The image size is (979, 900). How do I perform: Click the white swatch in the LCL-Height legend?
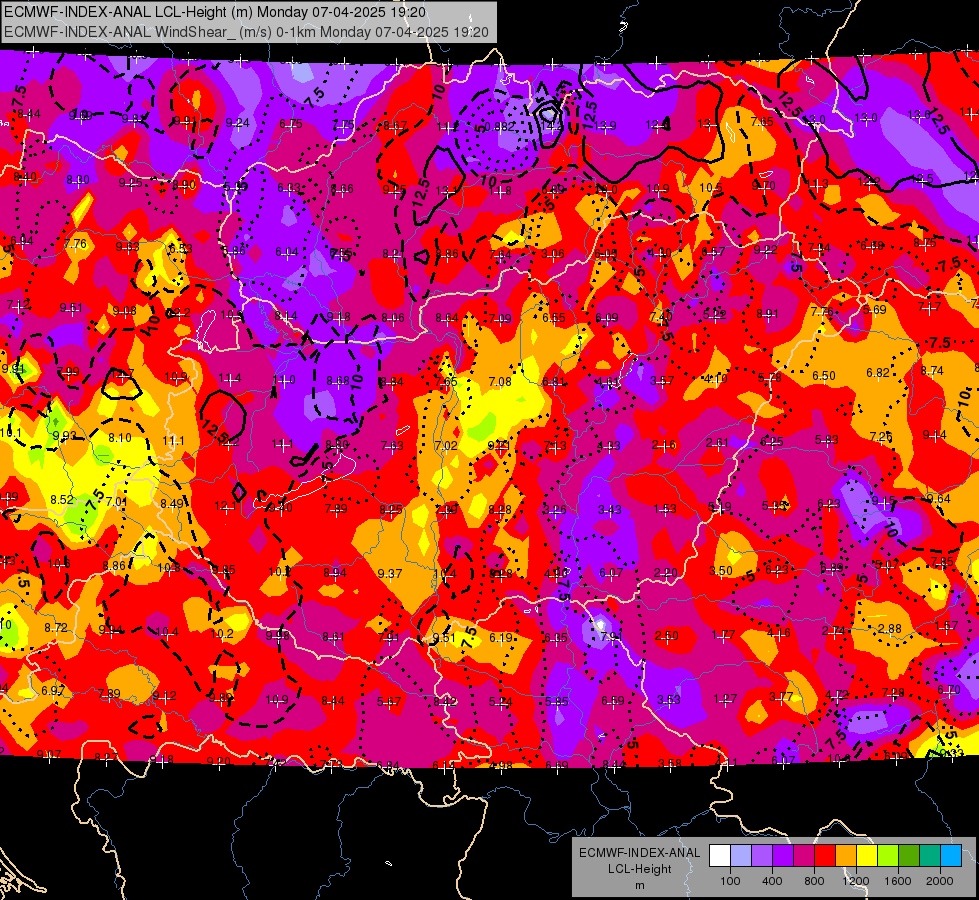[720, 856]
